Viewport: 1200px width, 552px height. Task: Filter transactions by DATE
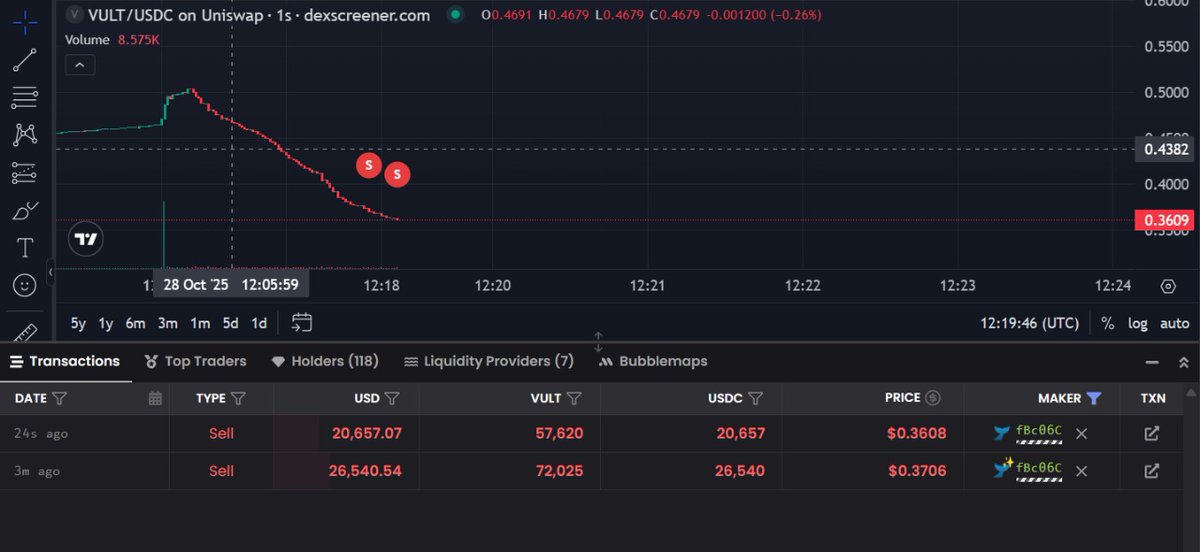pyautogui.click(x=60, y=398)
